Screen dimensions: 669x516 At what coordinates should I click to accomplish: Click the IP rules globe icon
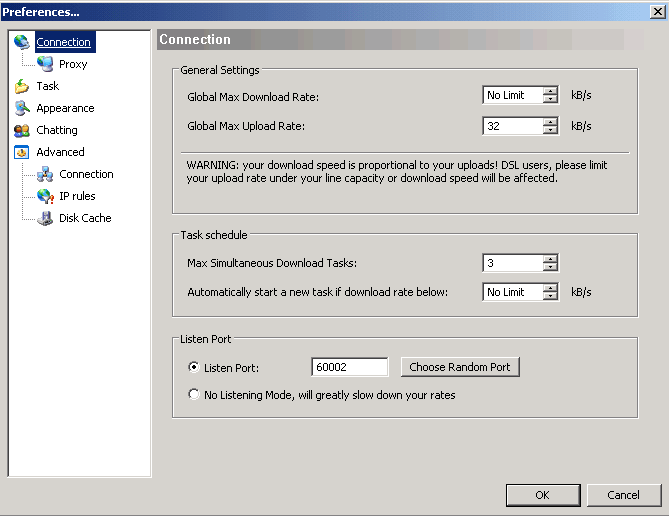click(x=45, y=196)
